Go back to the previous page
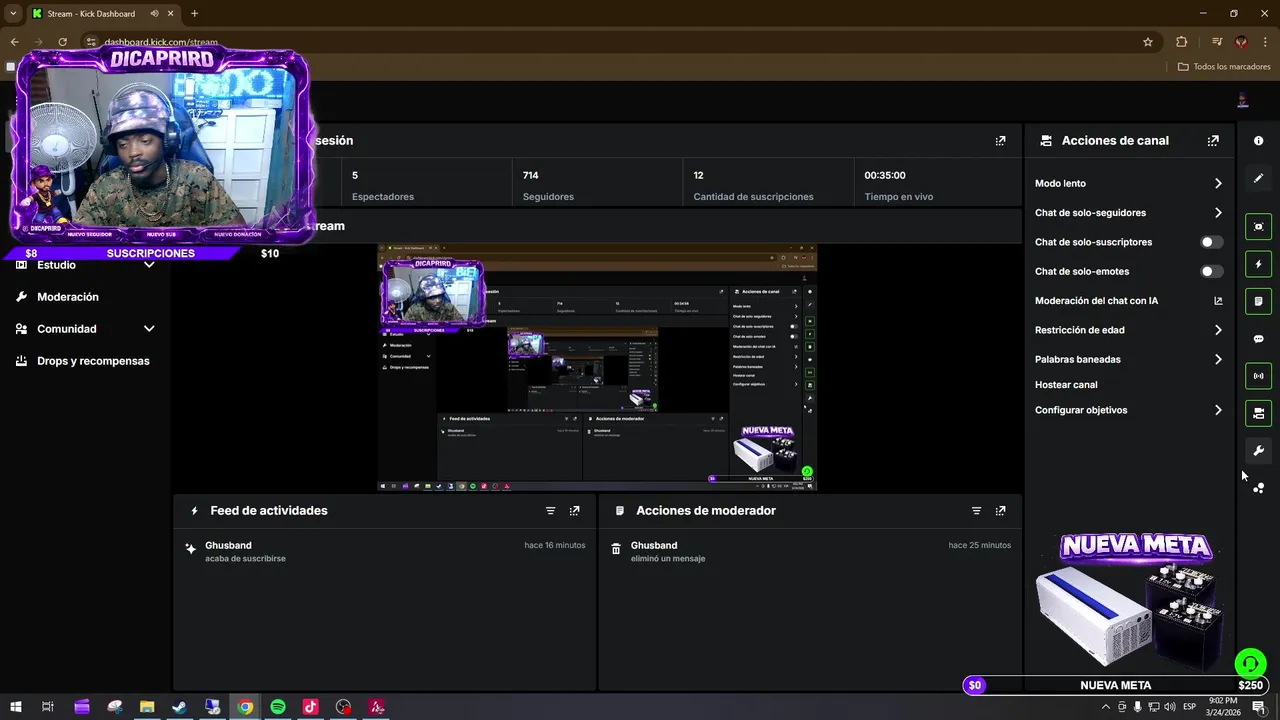This screenshot has width=1280, height=720. [x=14, y=42]
